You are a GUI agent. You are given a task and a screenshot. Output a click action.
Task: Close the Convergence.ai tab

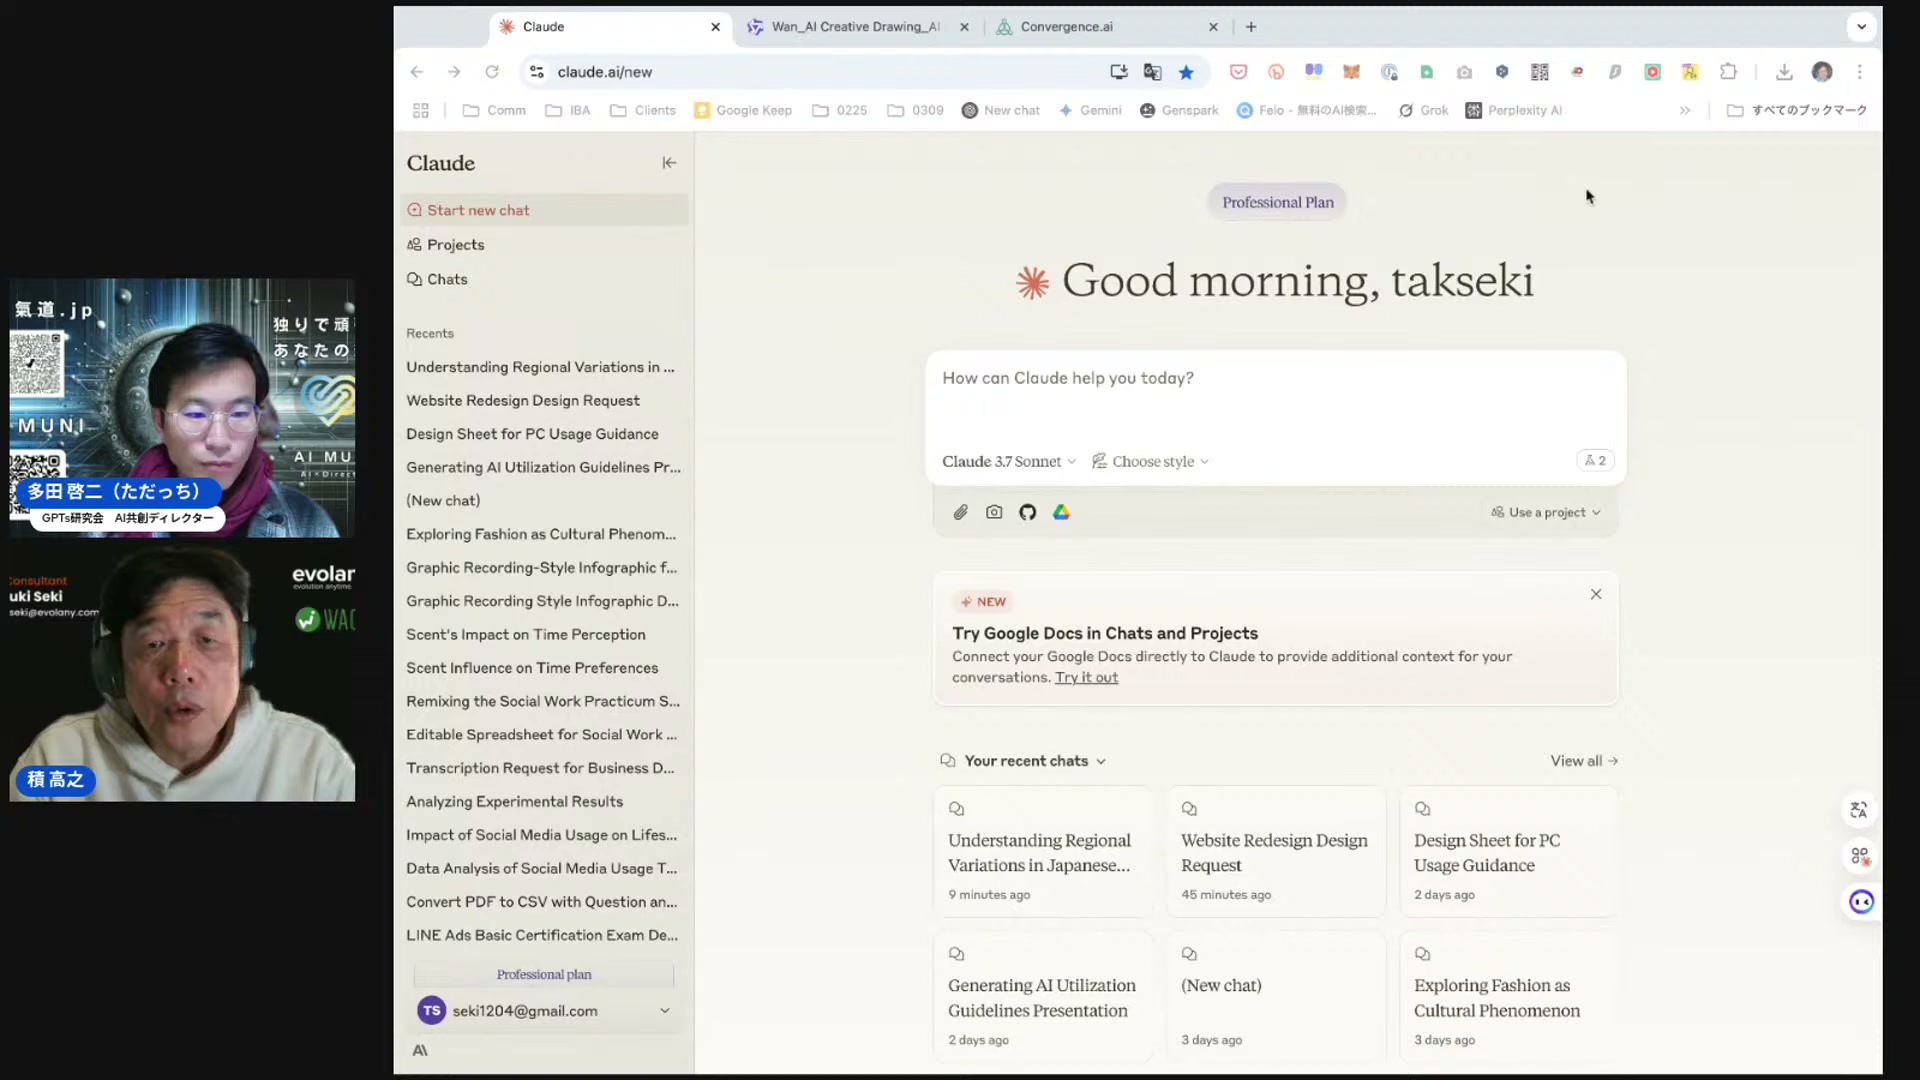pyautogui.click(x=1213, y=27)
